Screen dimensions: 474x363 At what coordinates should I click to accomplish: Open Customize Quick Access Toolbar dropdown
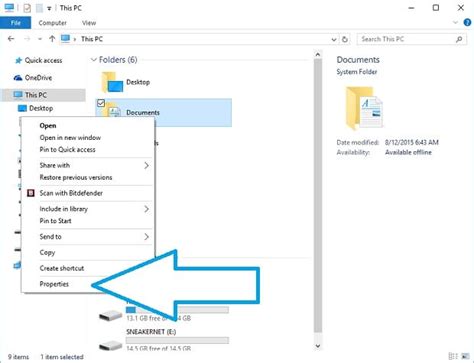pos(49,9)
